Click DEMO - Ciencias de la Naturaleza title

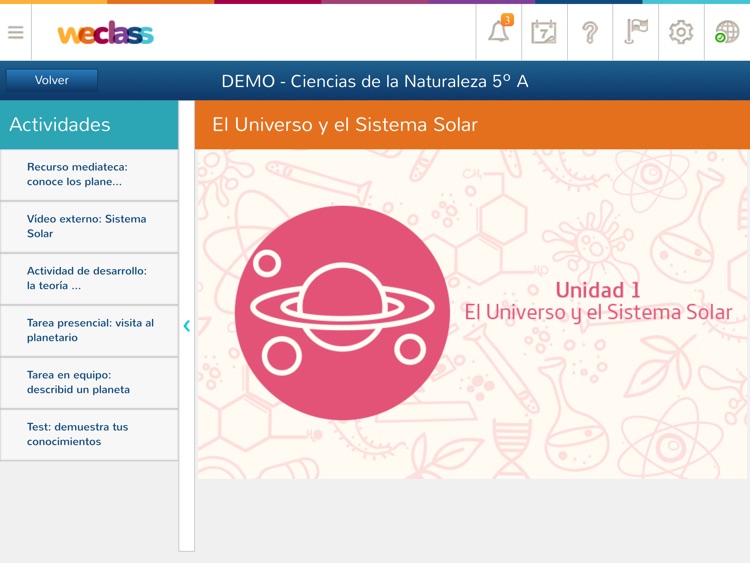point(375,81)
